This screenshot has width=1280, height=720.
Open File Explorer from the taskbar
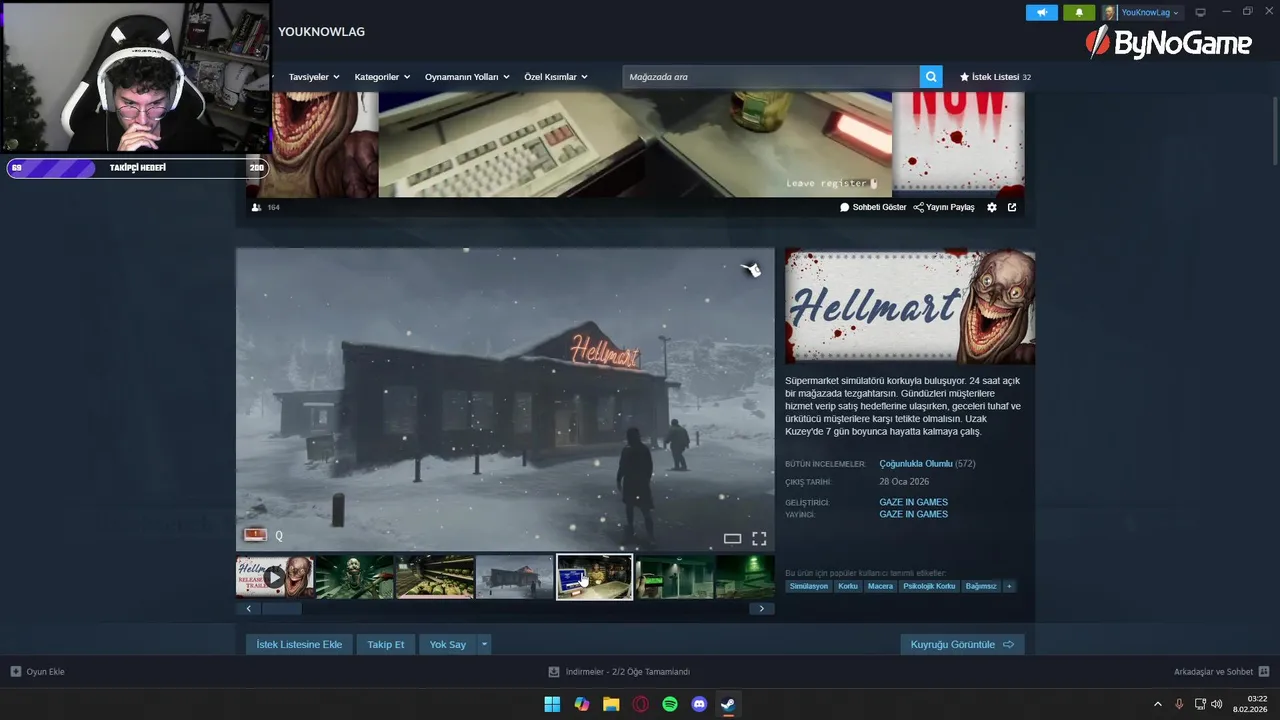(611, 704)
